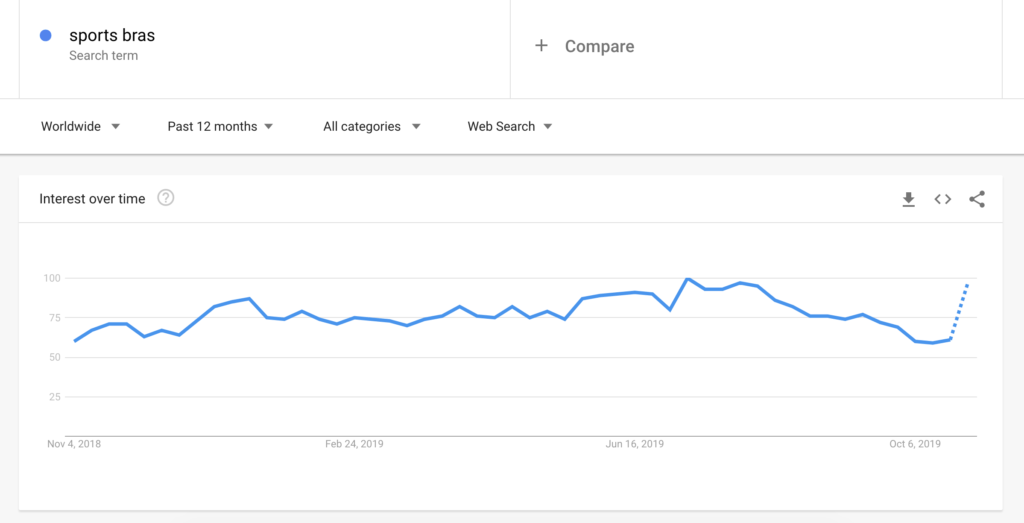Click the Compare button
The width and height of the screenshot is (1024, 523).
pos(599,46)
